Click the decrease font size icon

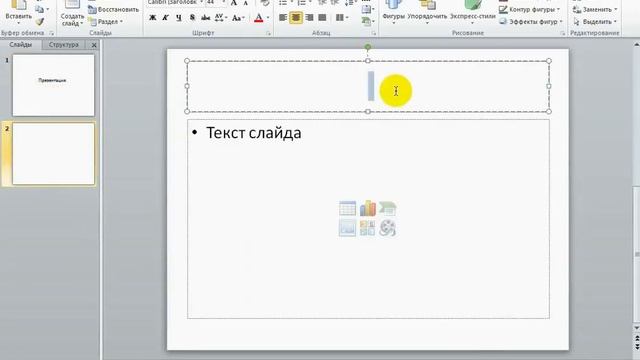(246, 3)
